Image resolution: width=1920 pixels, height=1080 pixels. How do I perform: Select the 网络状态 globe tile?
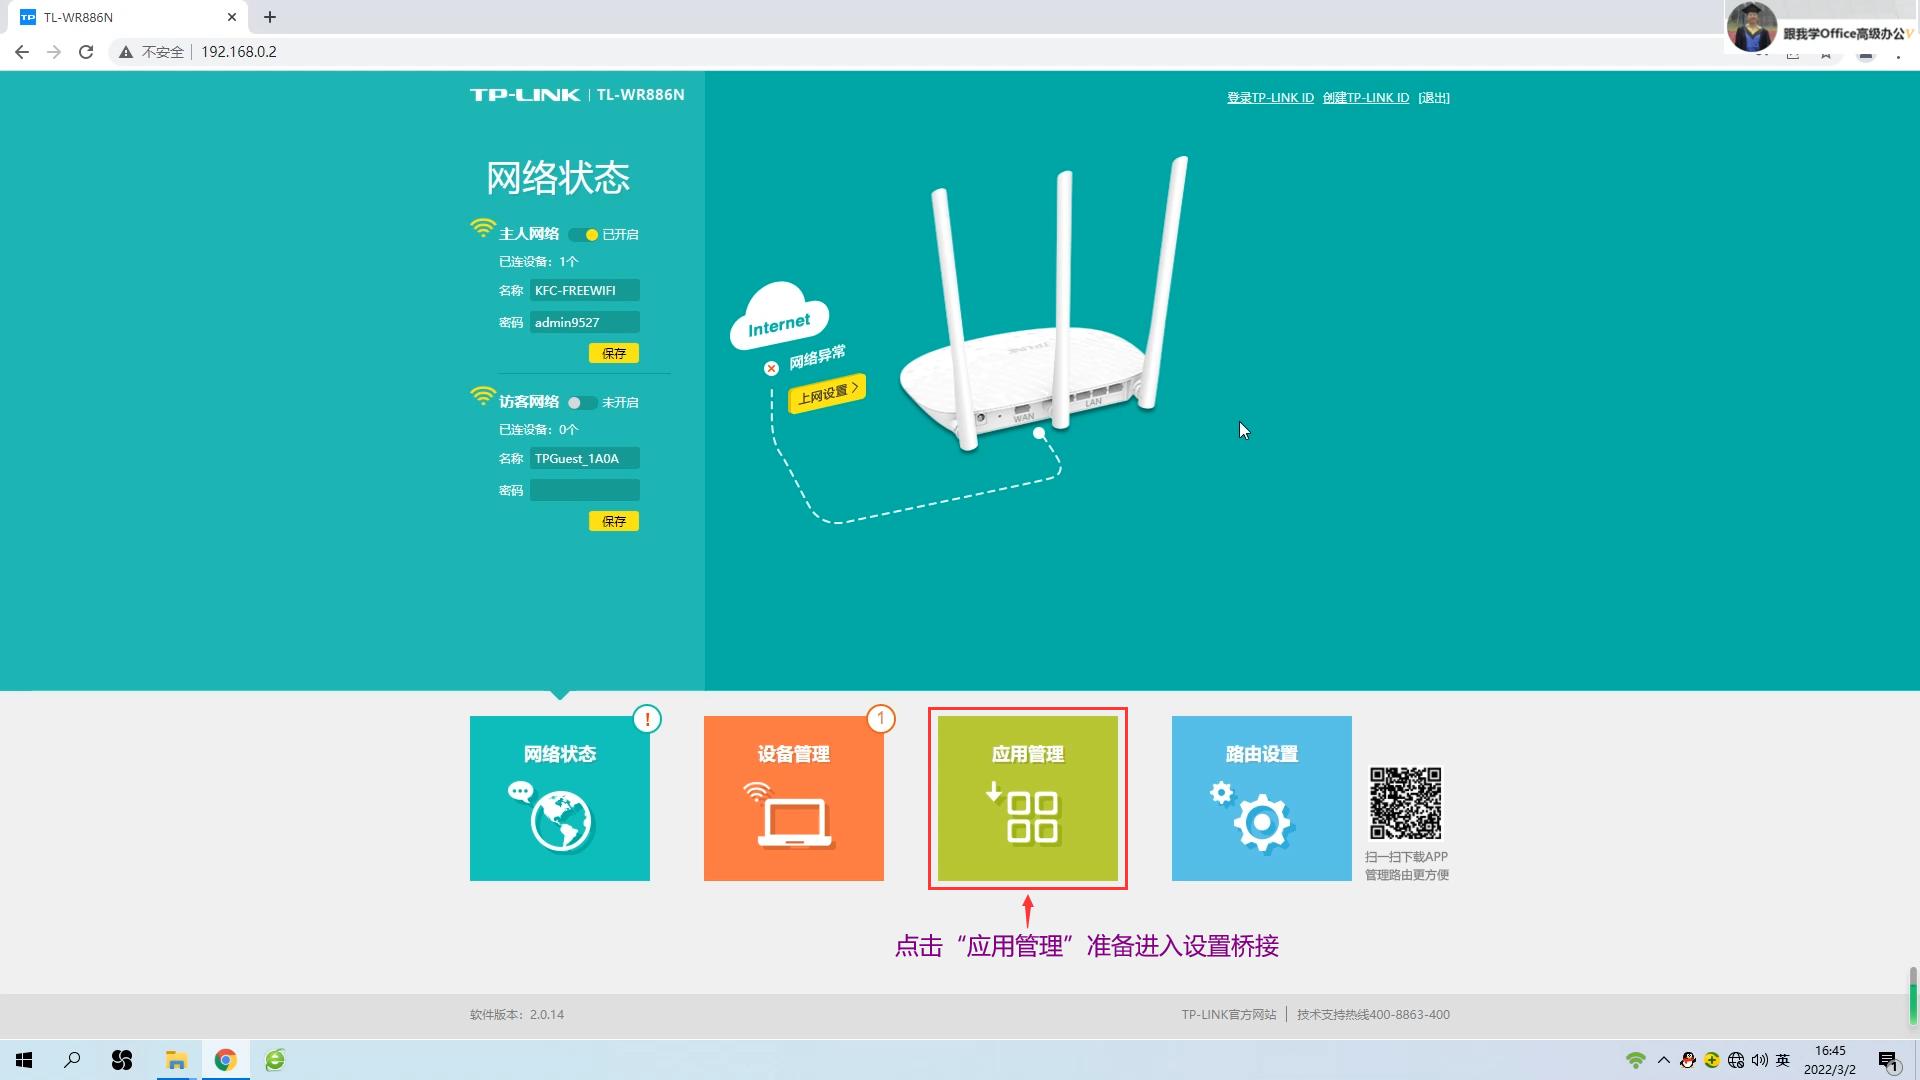559,798
